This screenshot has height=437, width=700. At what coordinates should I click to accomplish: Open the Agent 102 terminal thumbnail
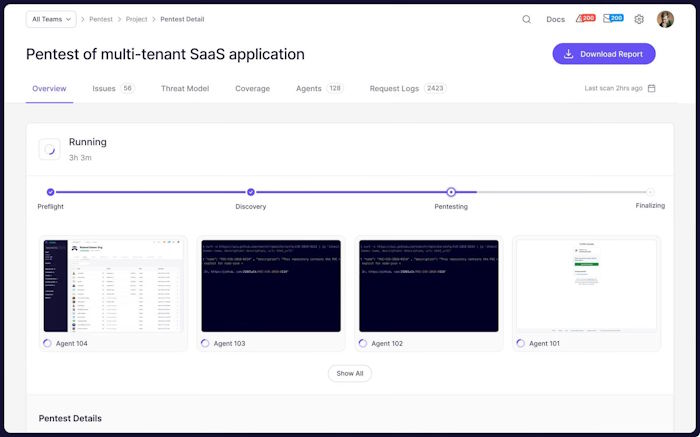(429, 286)
